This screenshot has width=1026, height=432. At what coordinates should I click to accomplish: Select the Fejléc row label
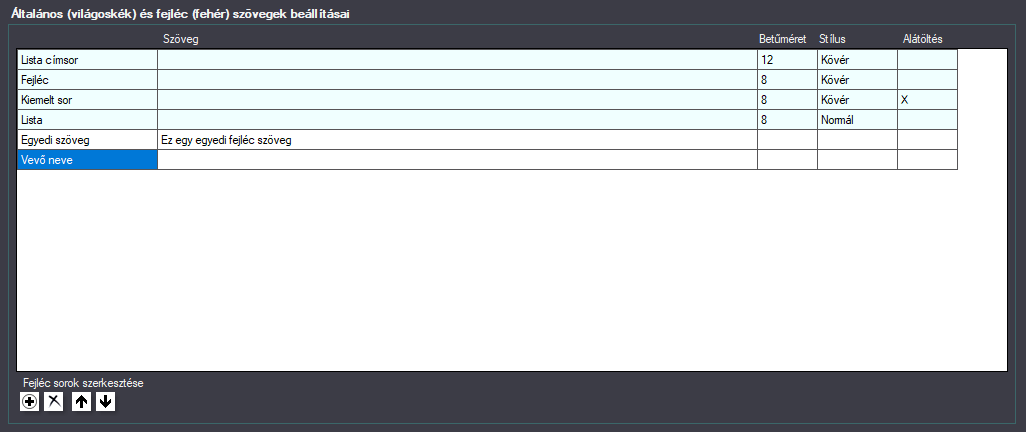(x=87, y=80)
